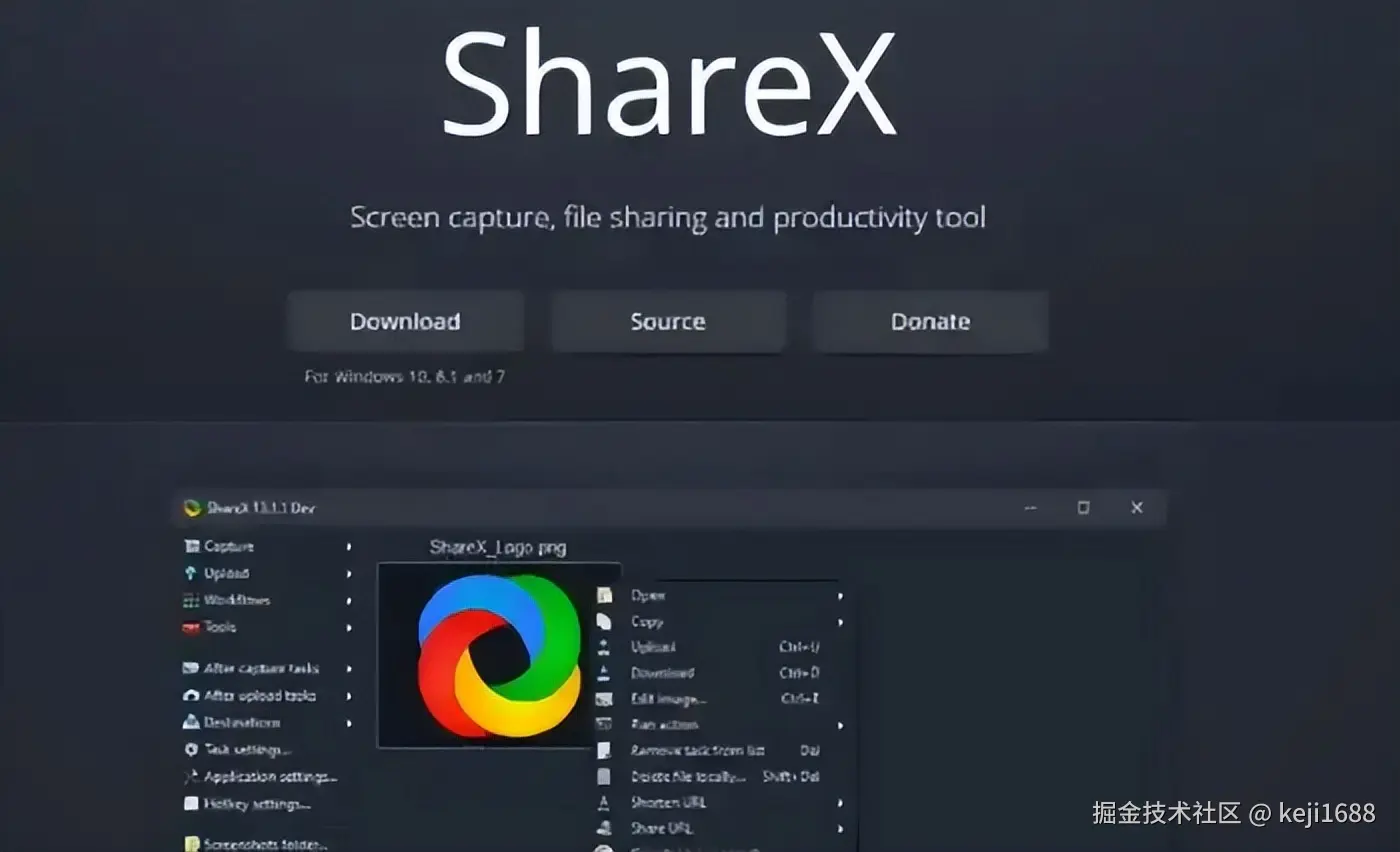Expand the Destinations submenu arrow

coord(349,722)
